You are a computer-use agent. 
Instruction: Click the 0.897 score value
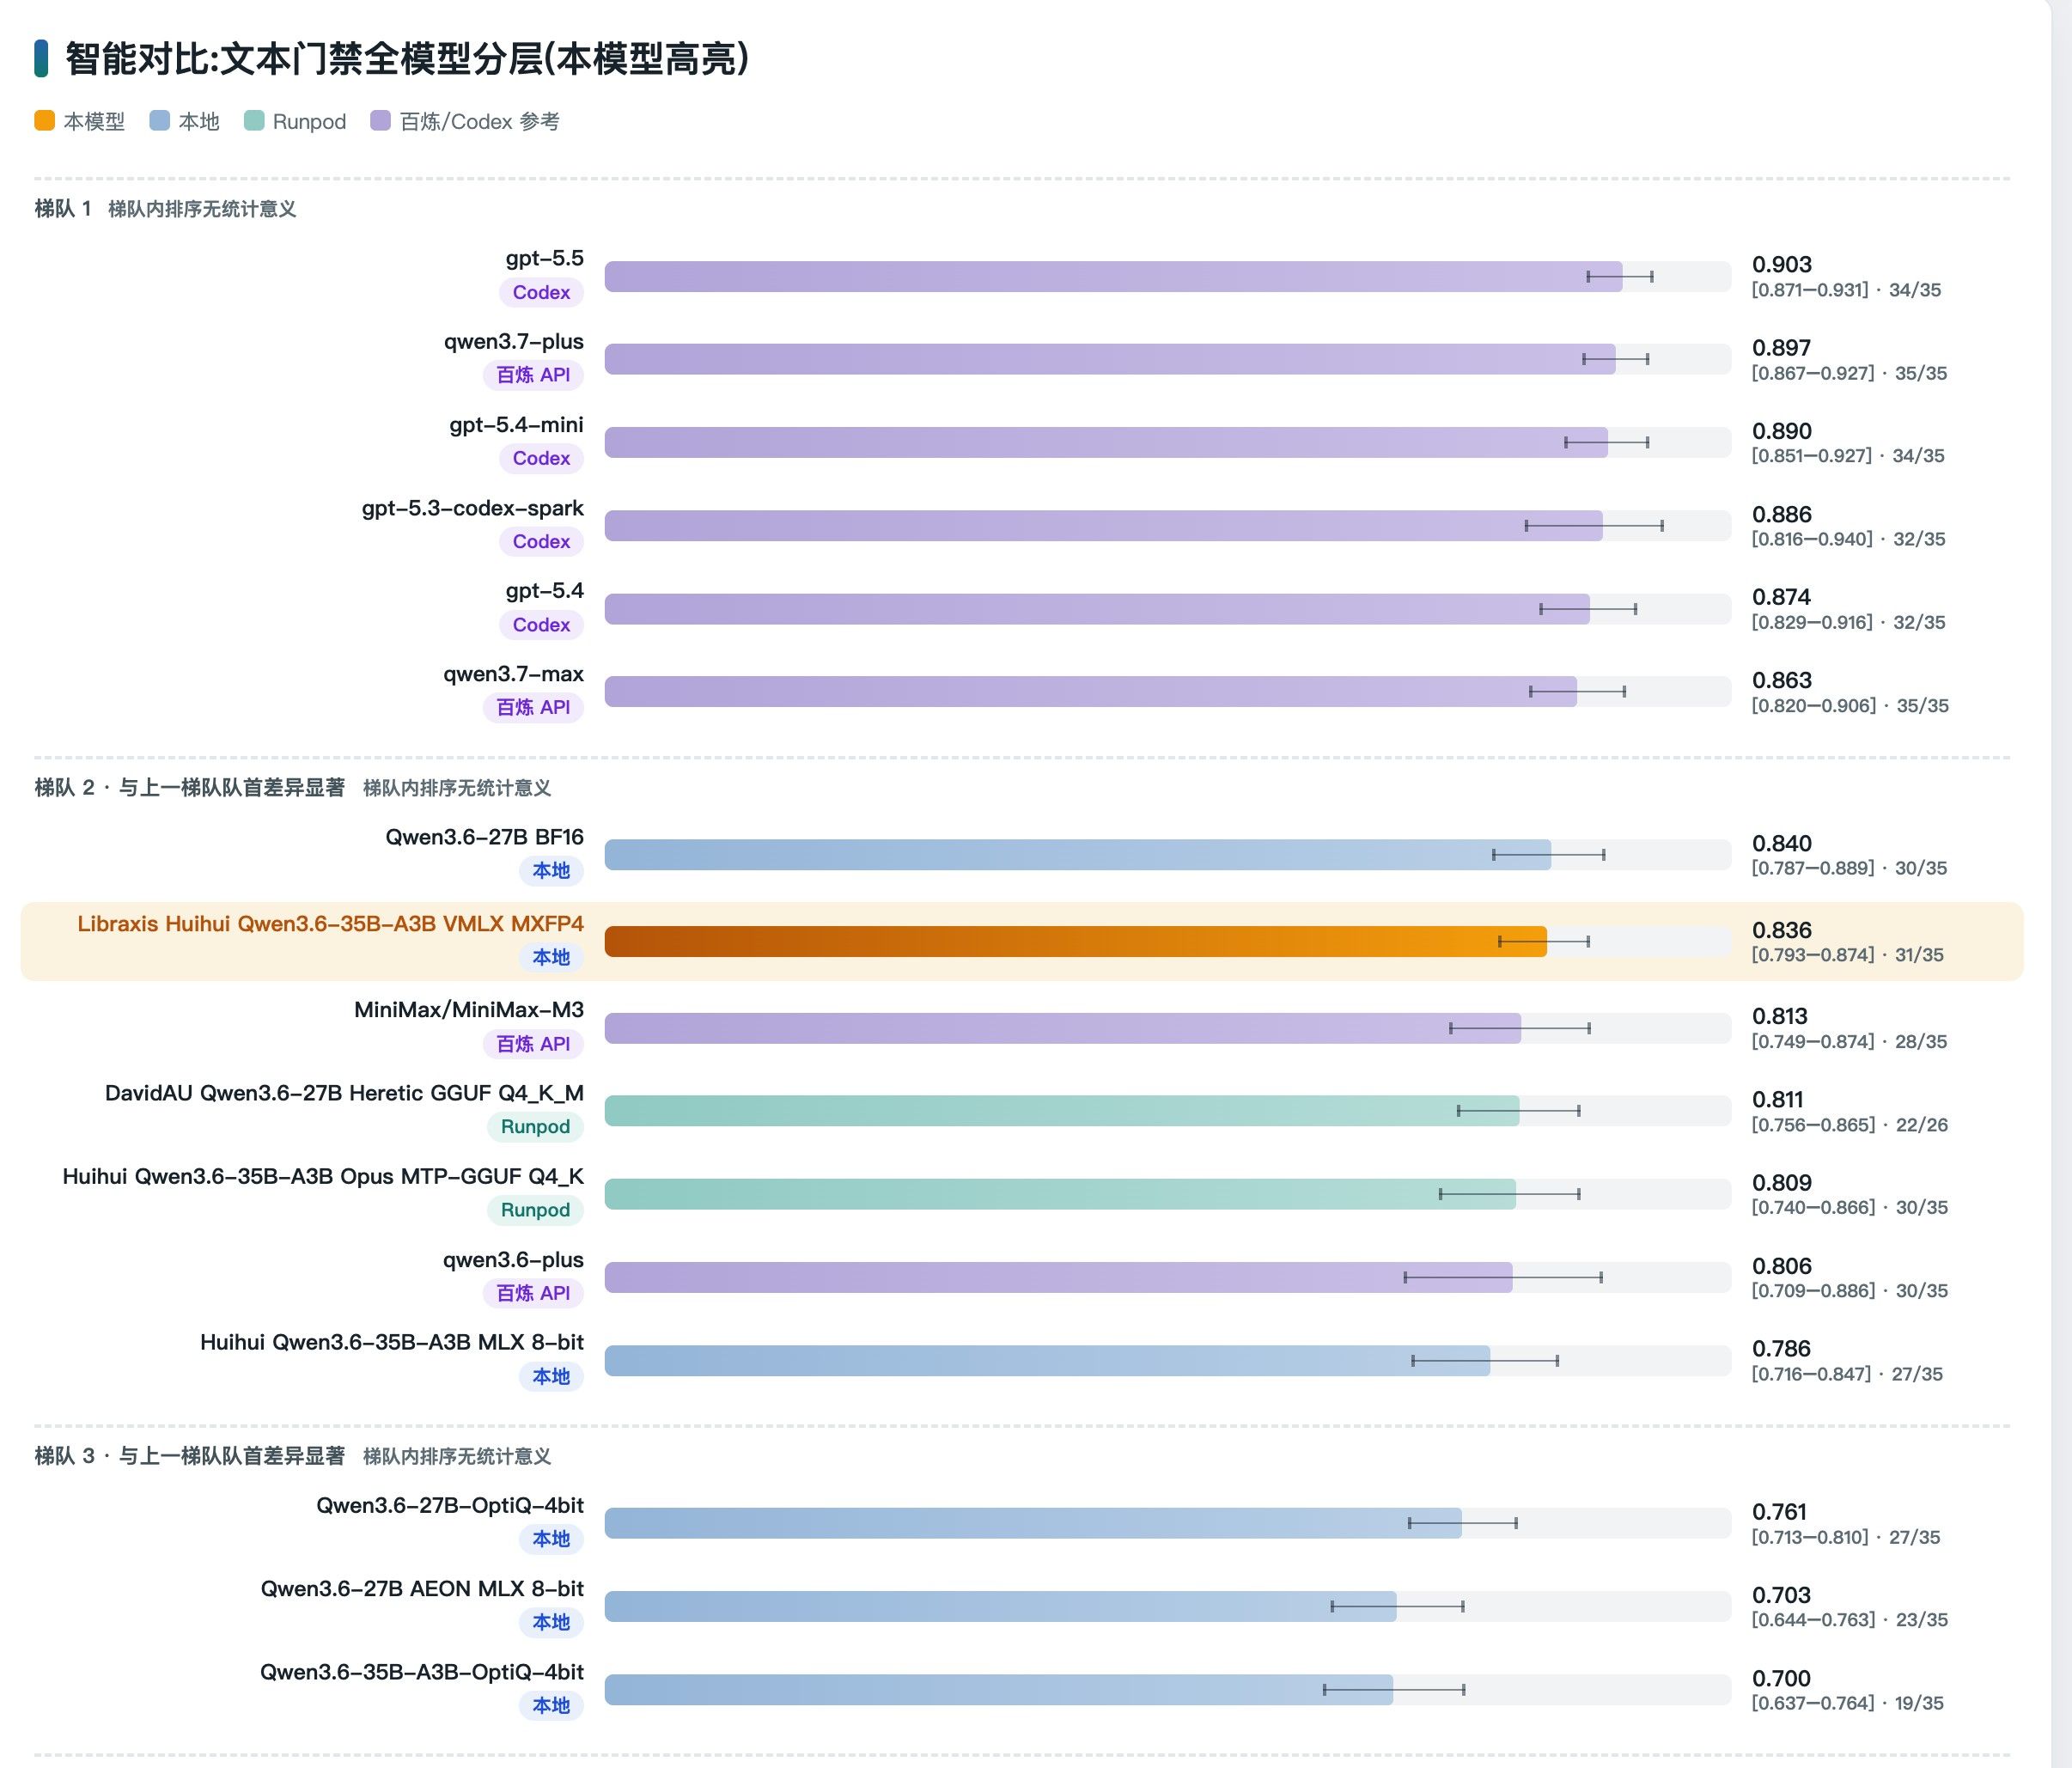pos(1782,348)
